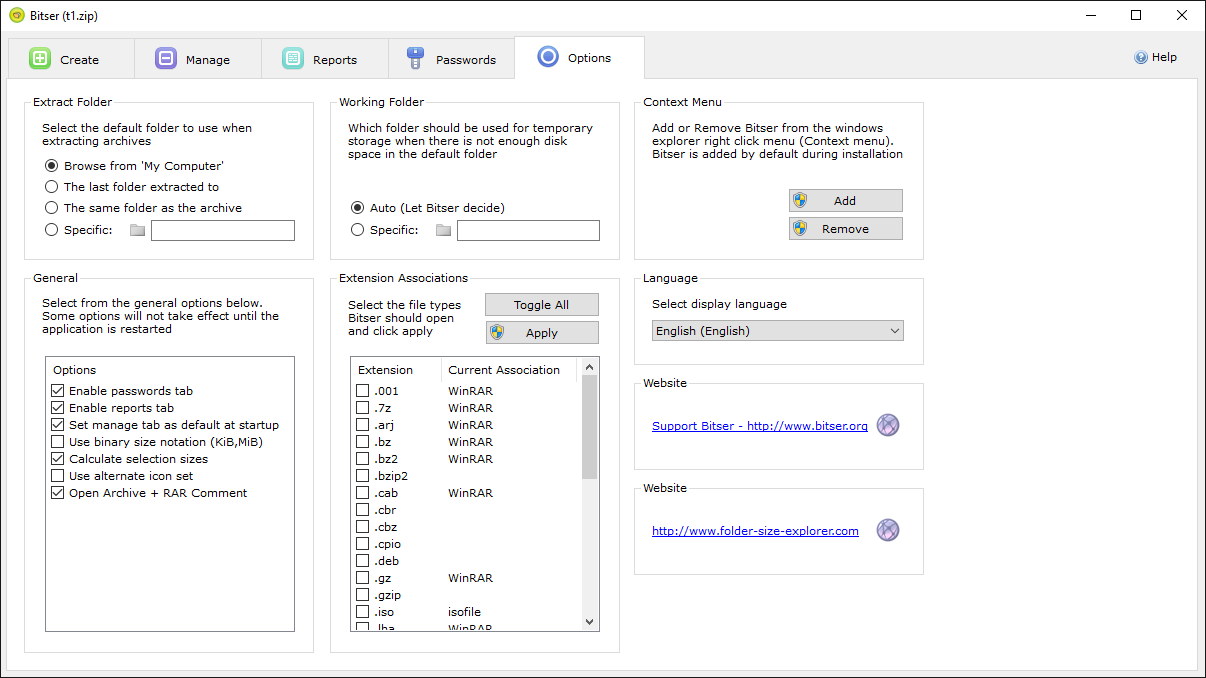
Task: Open the folder browser for Extract Folder specific path
Action: pos(136,230)
